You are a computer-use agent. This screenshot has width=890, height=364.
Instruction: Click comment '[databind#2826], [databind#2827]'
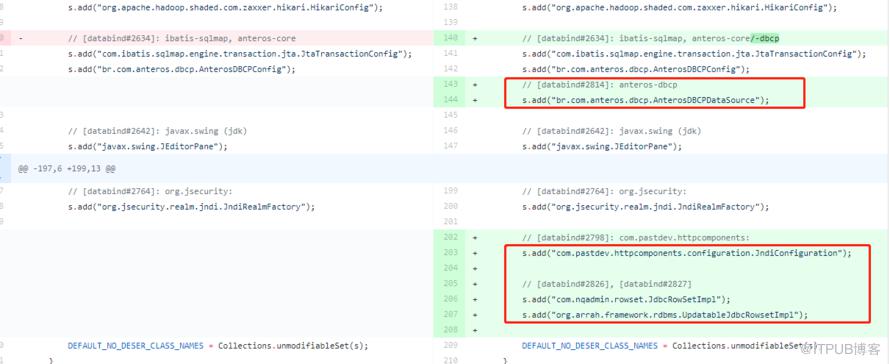point(614,283)
